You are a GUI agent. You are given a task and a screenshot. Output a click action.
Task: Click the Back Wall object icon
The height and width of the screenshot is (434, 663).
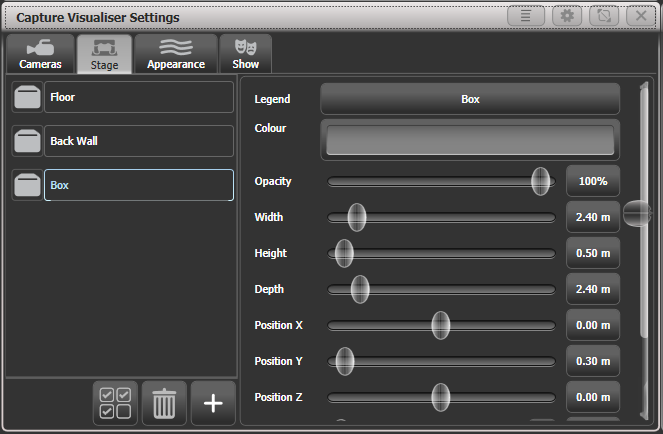[27, 141]
